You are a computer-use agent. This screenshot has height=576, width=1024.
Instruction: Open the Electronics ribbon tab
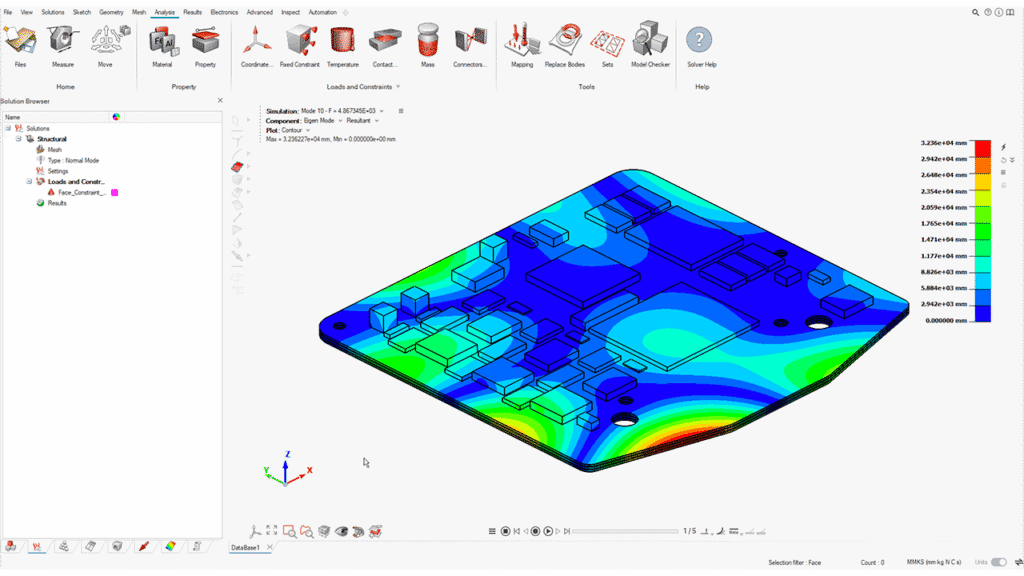tap(224, 12)
